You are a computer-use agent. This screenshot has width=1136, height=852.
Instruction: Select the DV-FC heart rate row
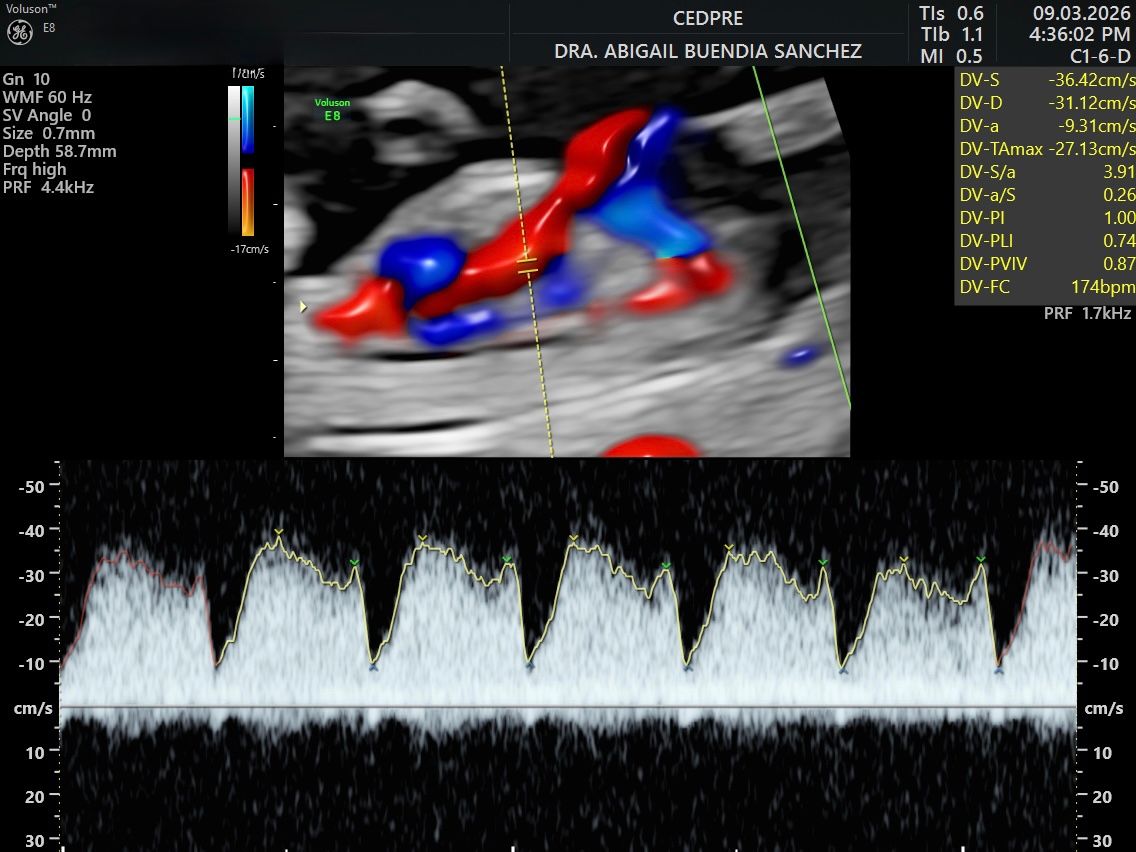click(x=1046, y=287)
